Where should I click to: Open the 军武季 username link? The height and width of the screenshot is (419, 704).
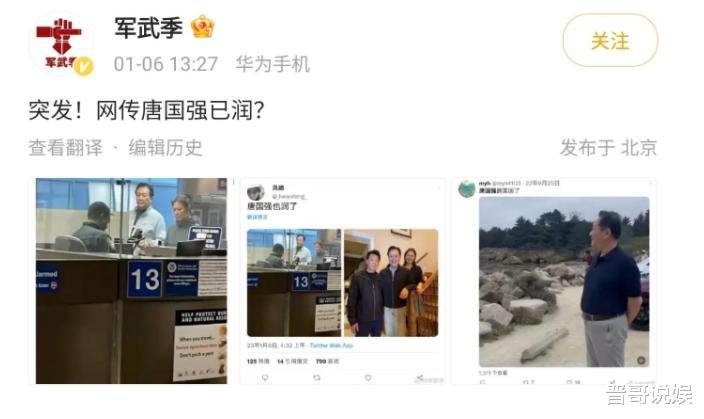(x=149, y=27)
